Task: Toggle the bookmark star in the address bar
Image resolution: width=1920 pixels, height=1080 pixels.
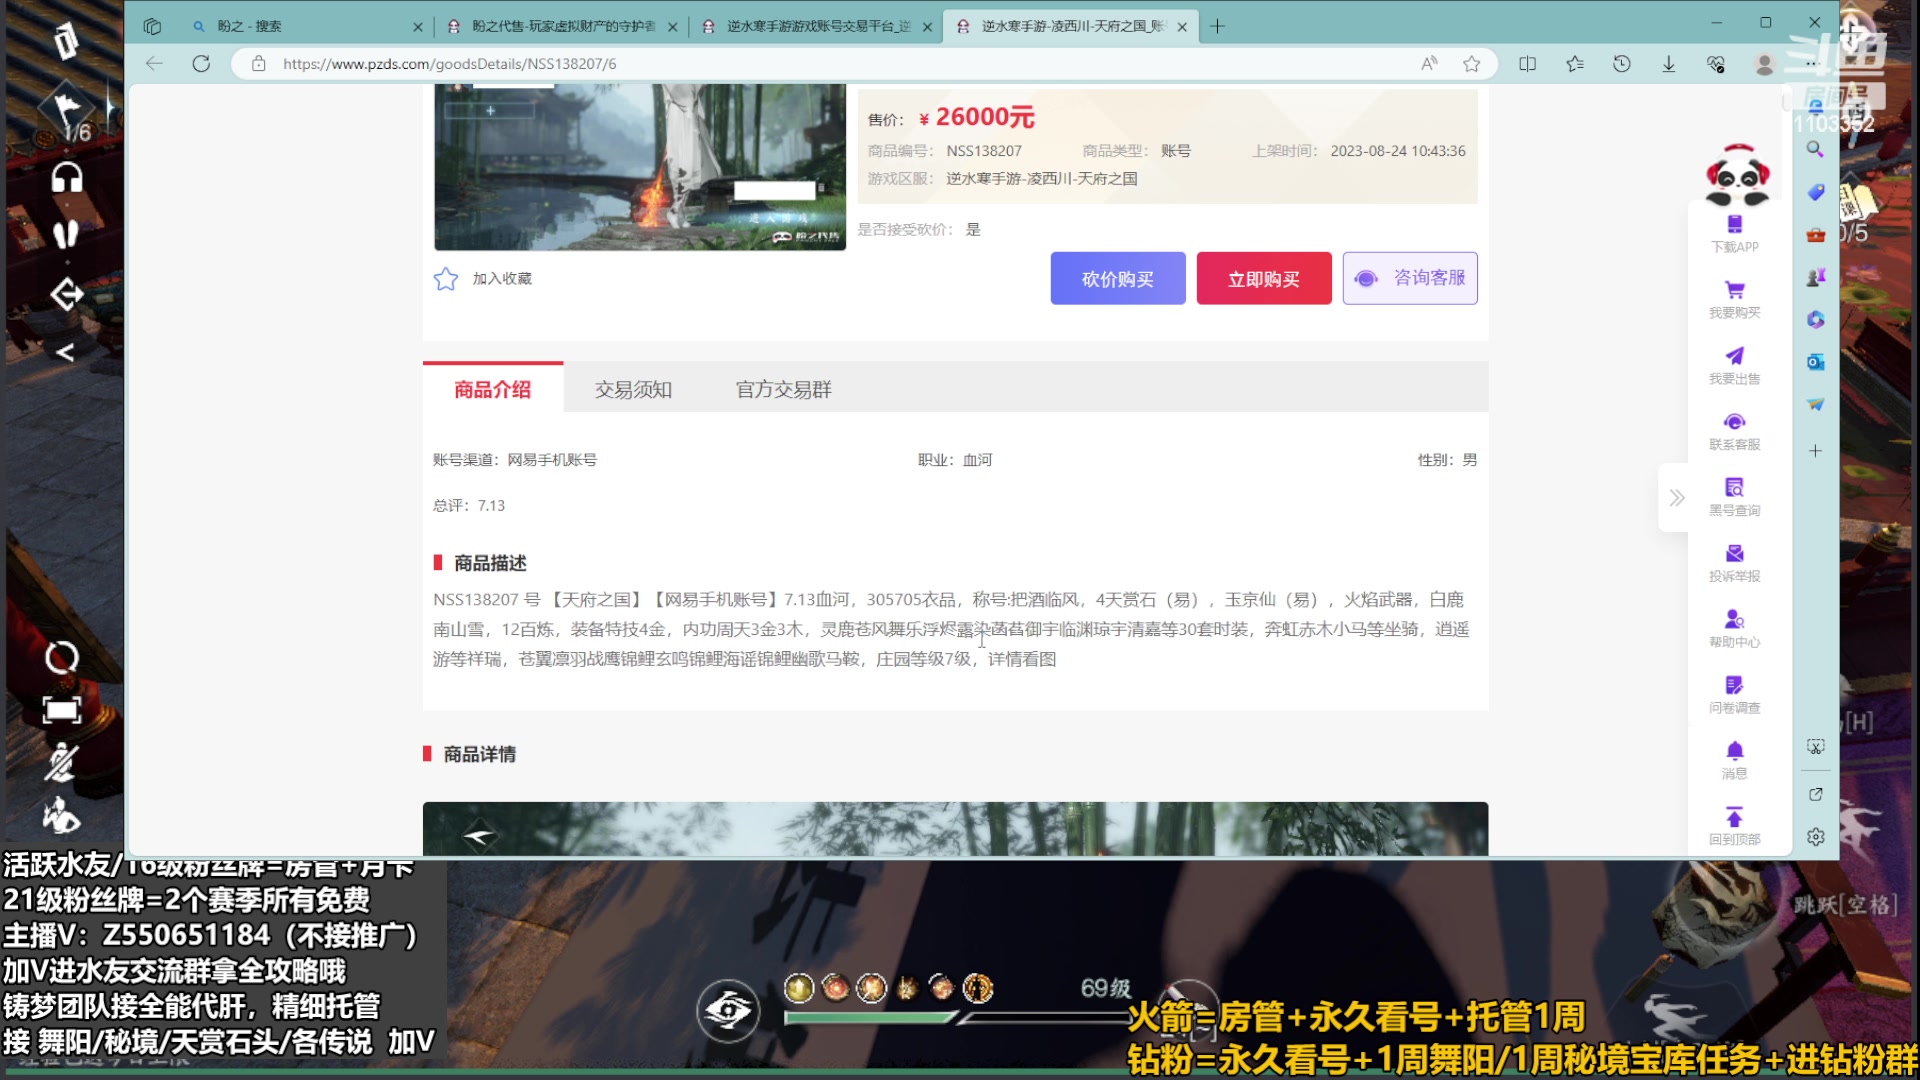Action: pos(1471,63)
